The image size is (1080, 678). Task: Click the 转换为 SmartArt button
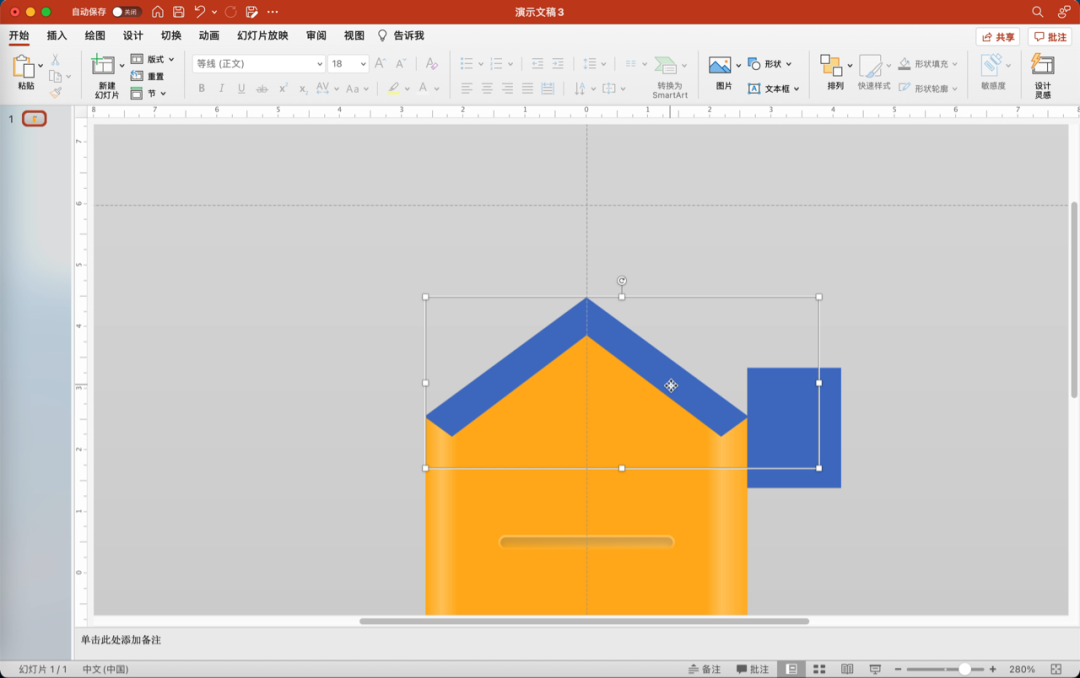[669, 76]
